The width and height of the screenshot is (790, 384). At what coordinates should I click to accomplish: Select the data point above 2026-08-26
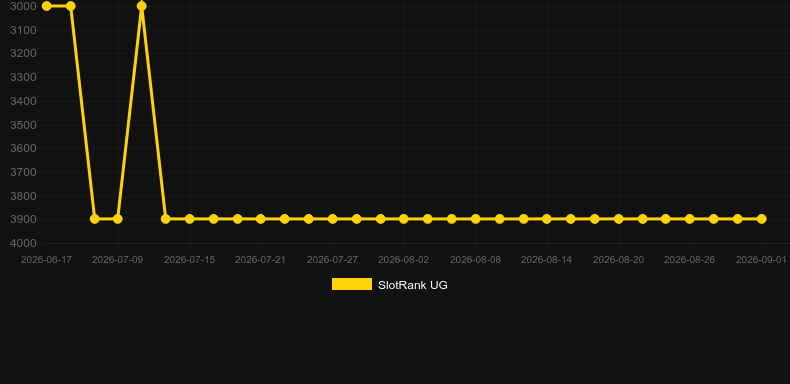click(x=690, y=219)
